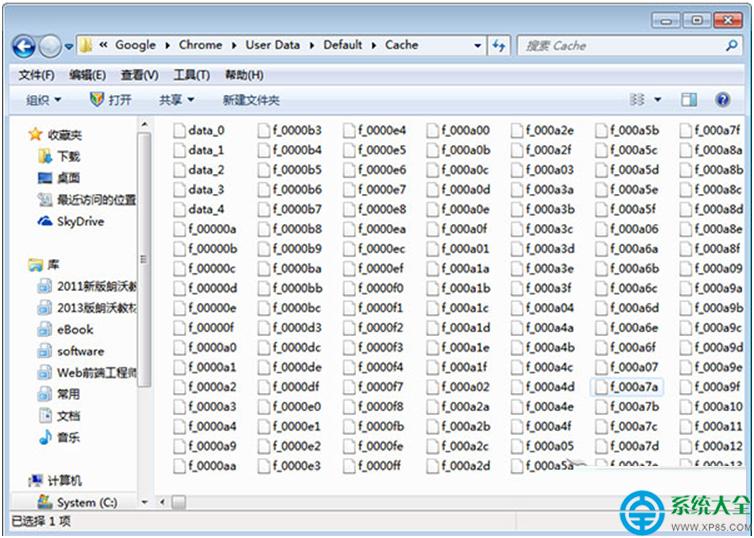Image resolution: width=754 pixels, height=538 pixels.
Task: Click the sidebar vertical scrollbar
Action: [145, 300]
